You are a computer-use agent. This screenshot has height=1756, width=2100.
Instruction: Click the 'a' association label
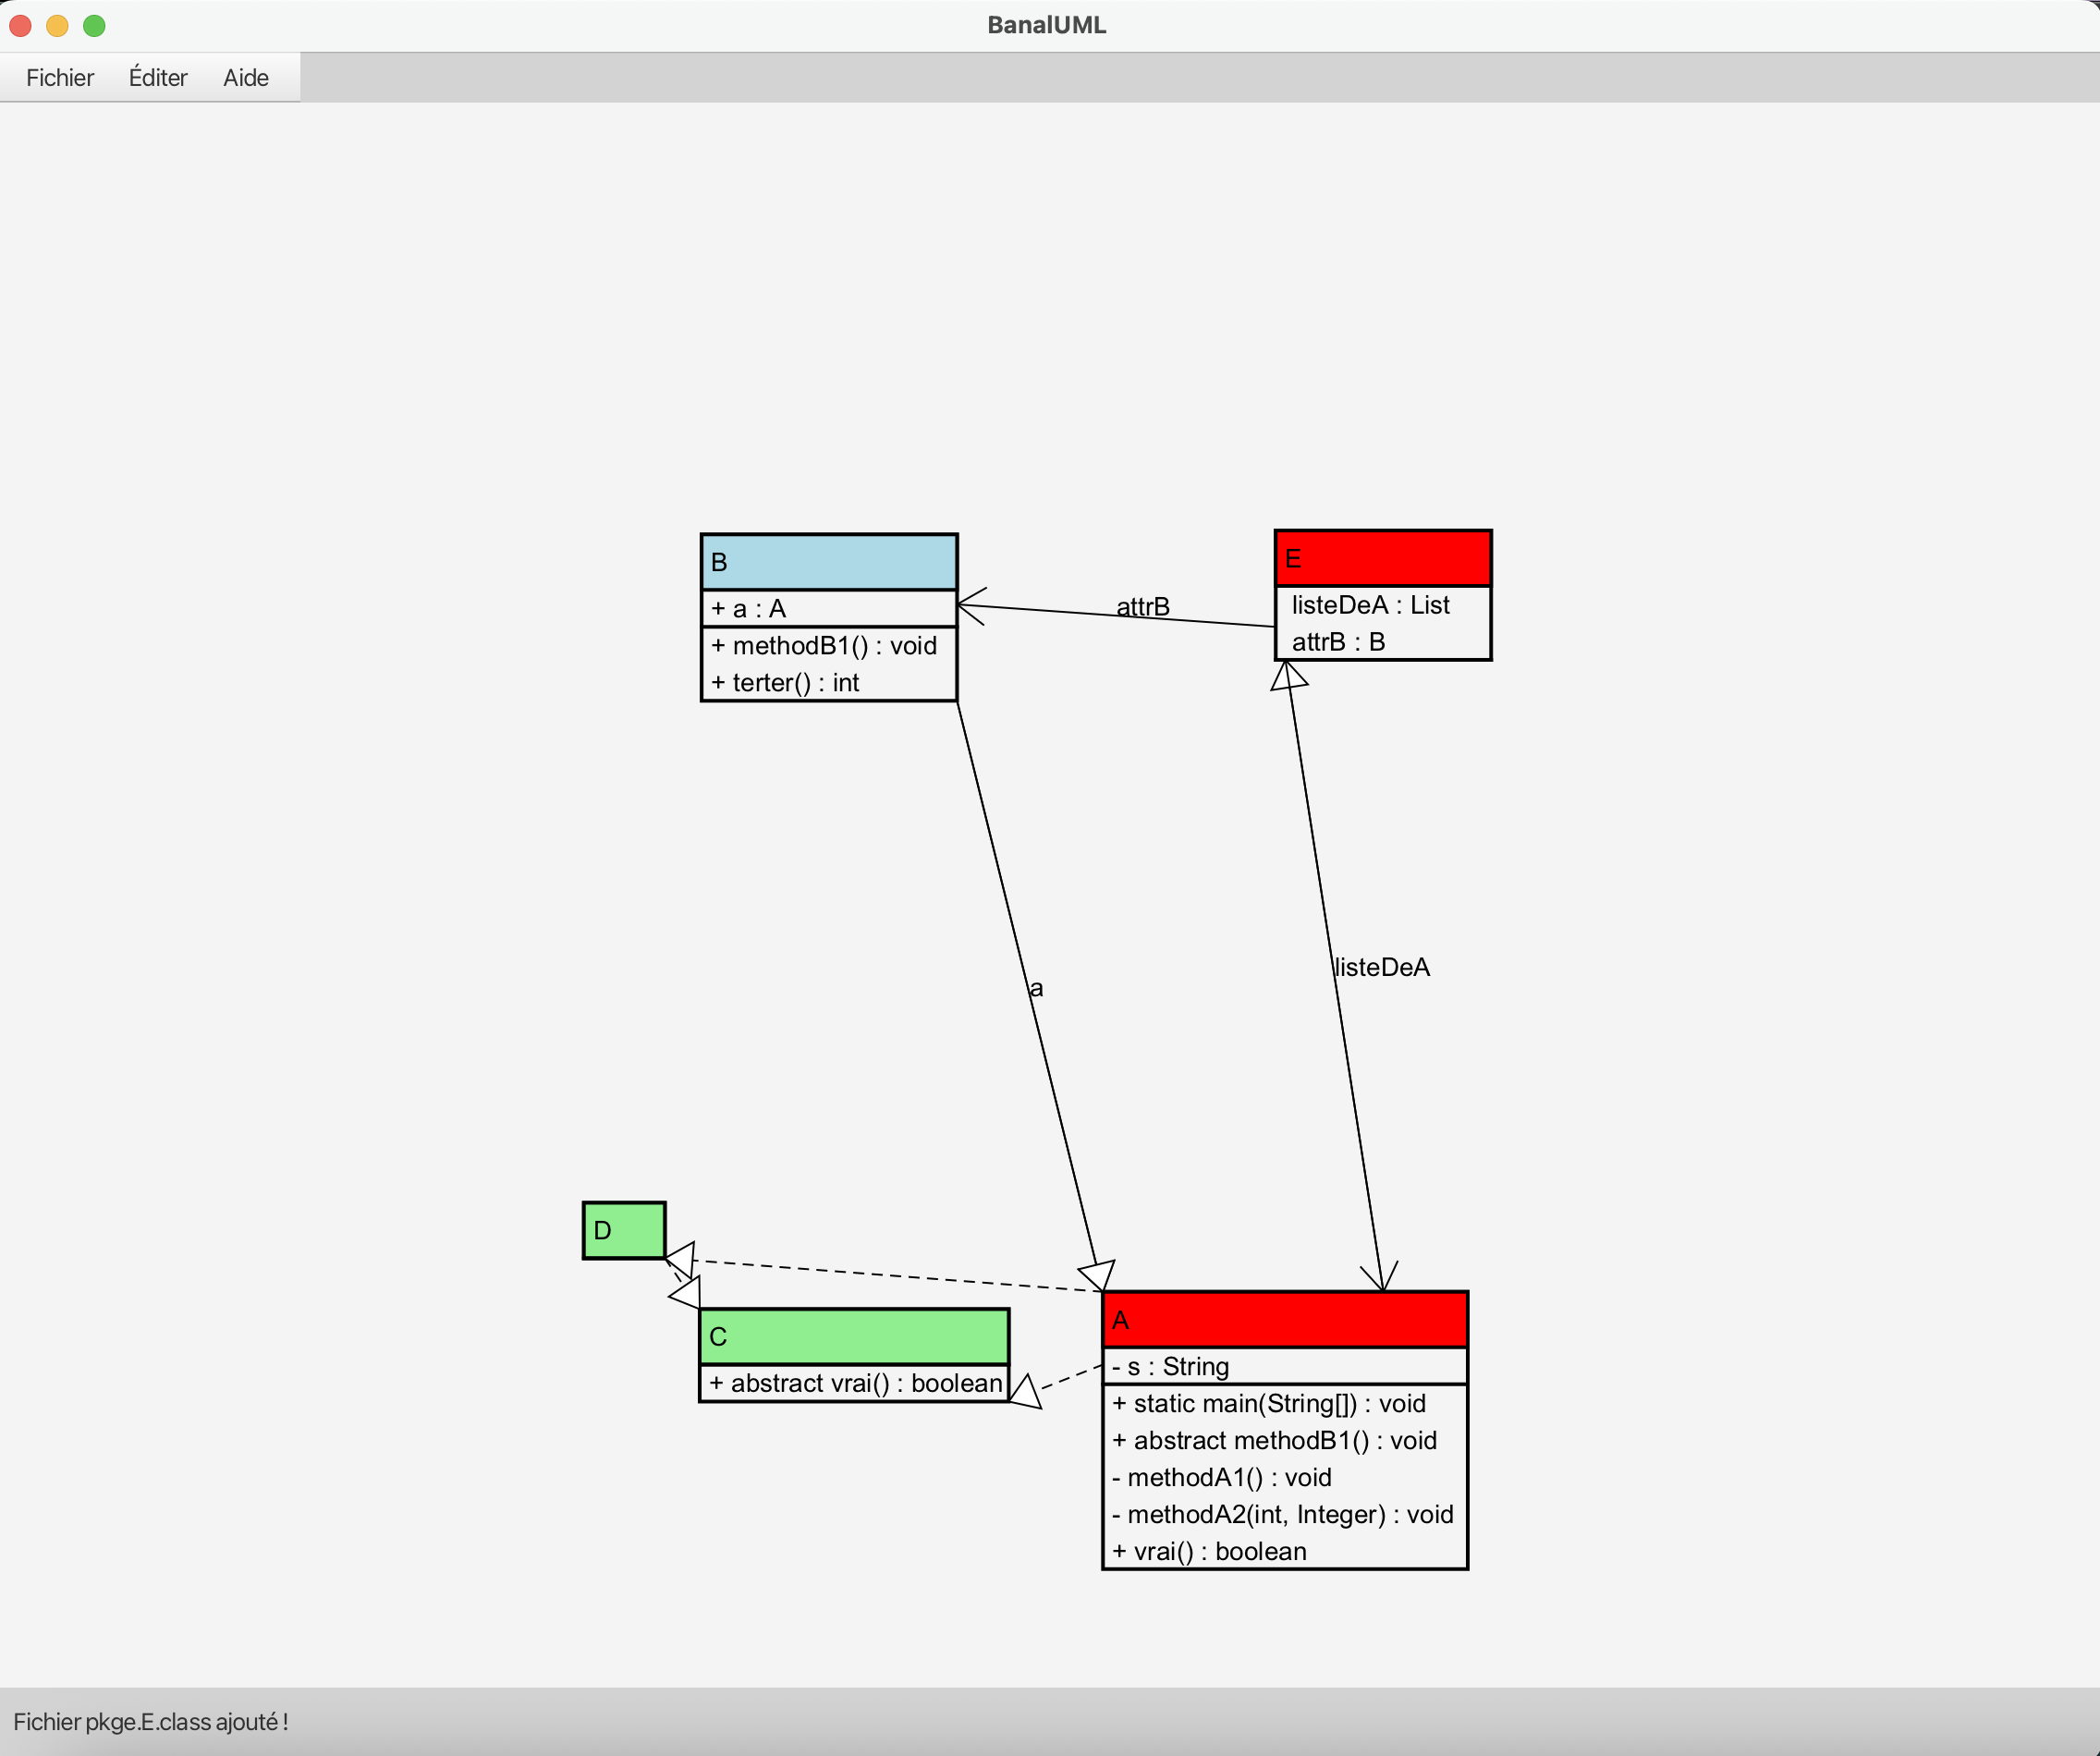coord(1036,988)
